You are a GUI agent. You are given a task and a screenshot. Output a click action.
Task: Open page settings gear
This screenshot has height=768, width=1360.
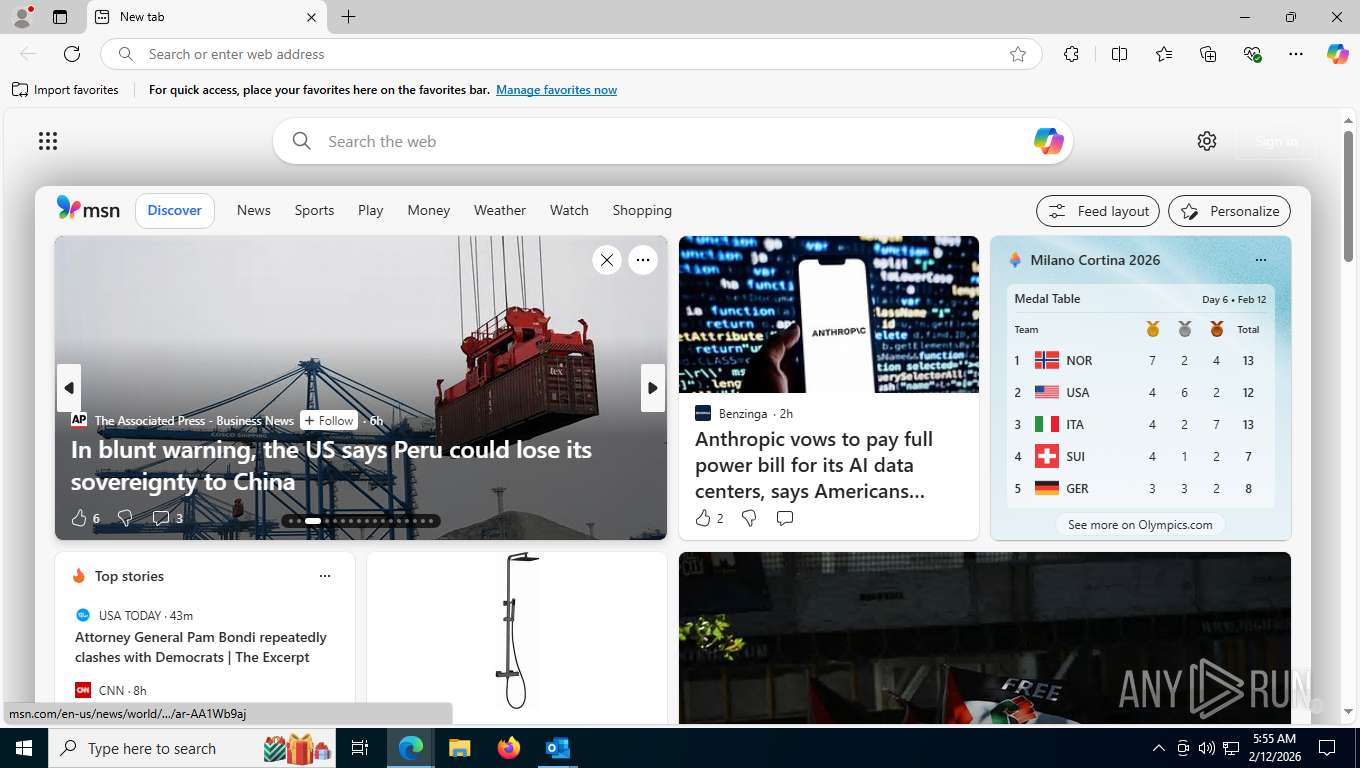1207,141
